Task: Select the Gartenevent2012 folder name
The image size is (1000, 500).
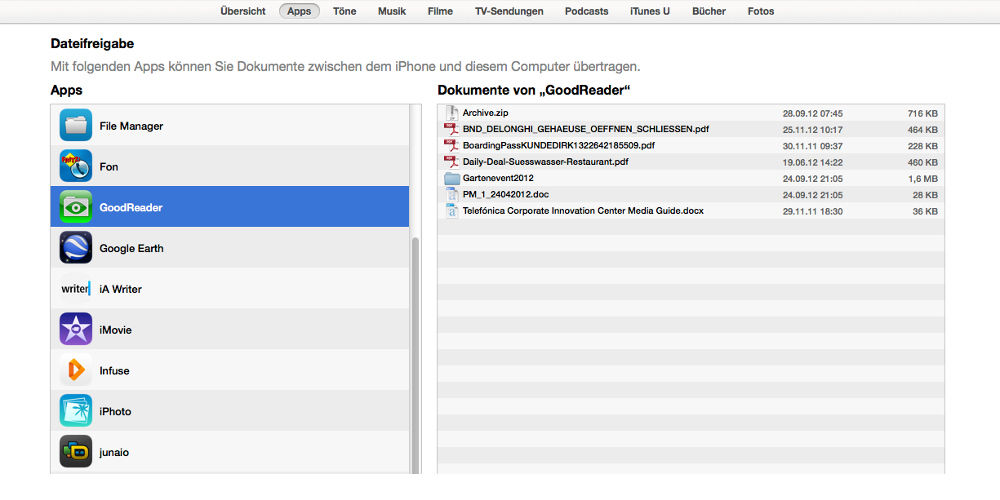Action: (498, 179)
